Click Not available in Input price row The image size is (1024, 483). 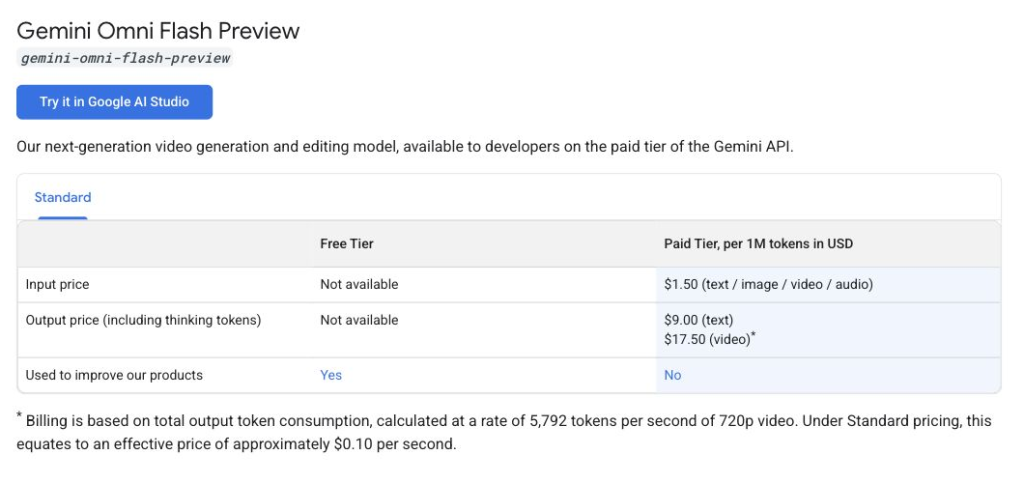click(x=359, y=285)
